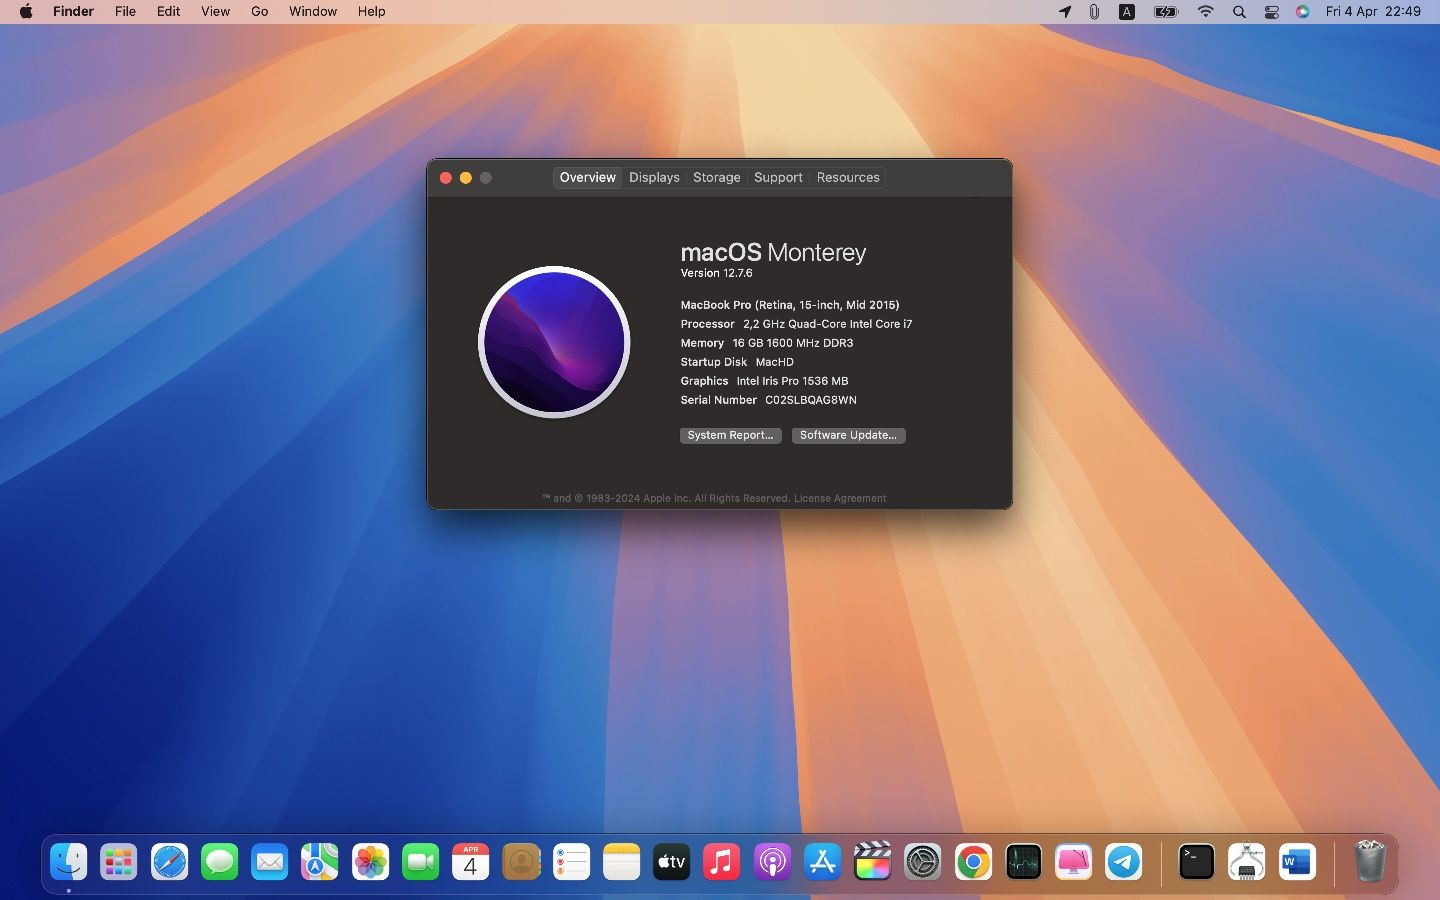The width and height of the screenshot is (1440, 900).
Task: Launch Apple TV from the Dock
Action: point(672,861)
